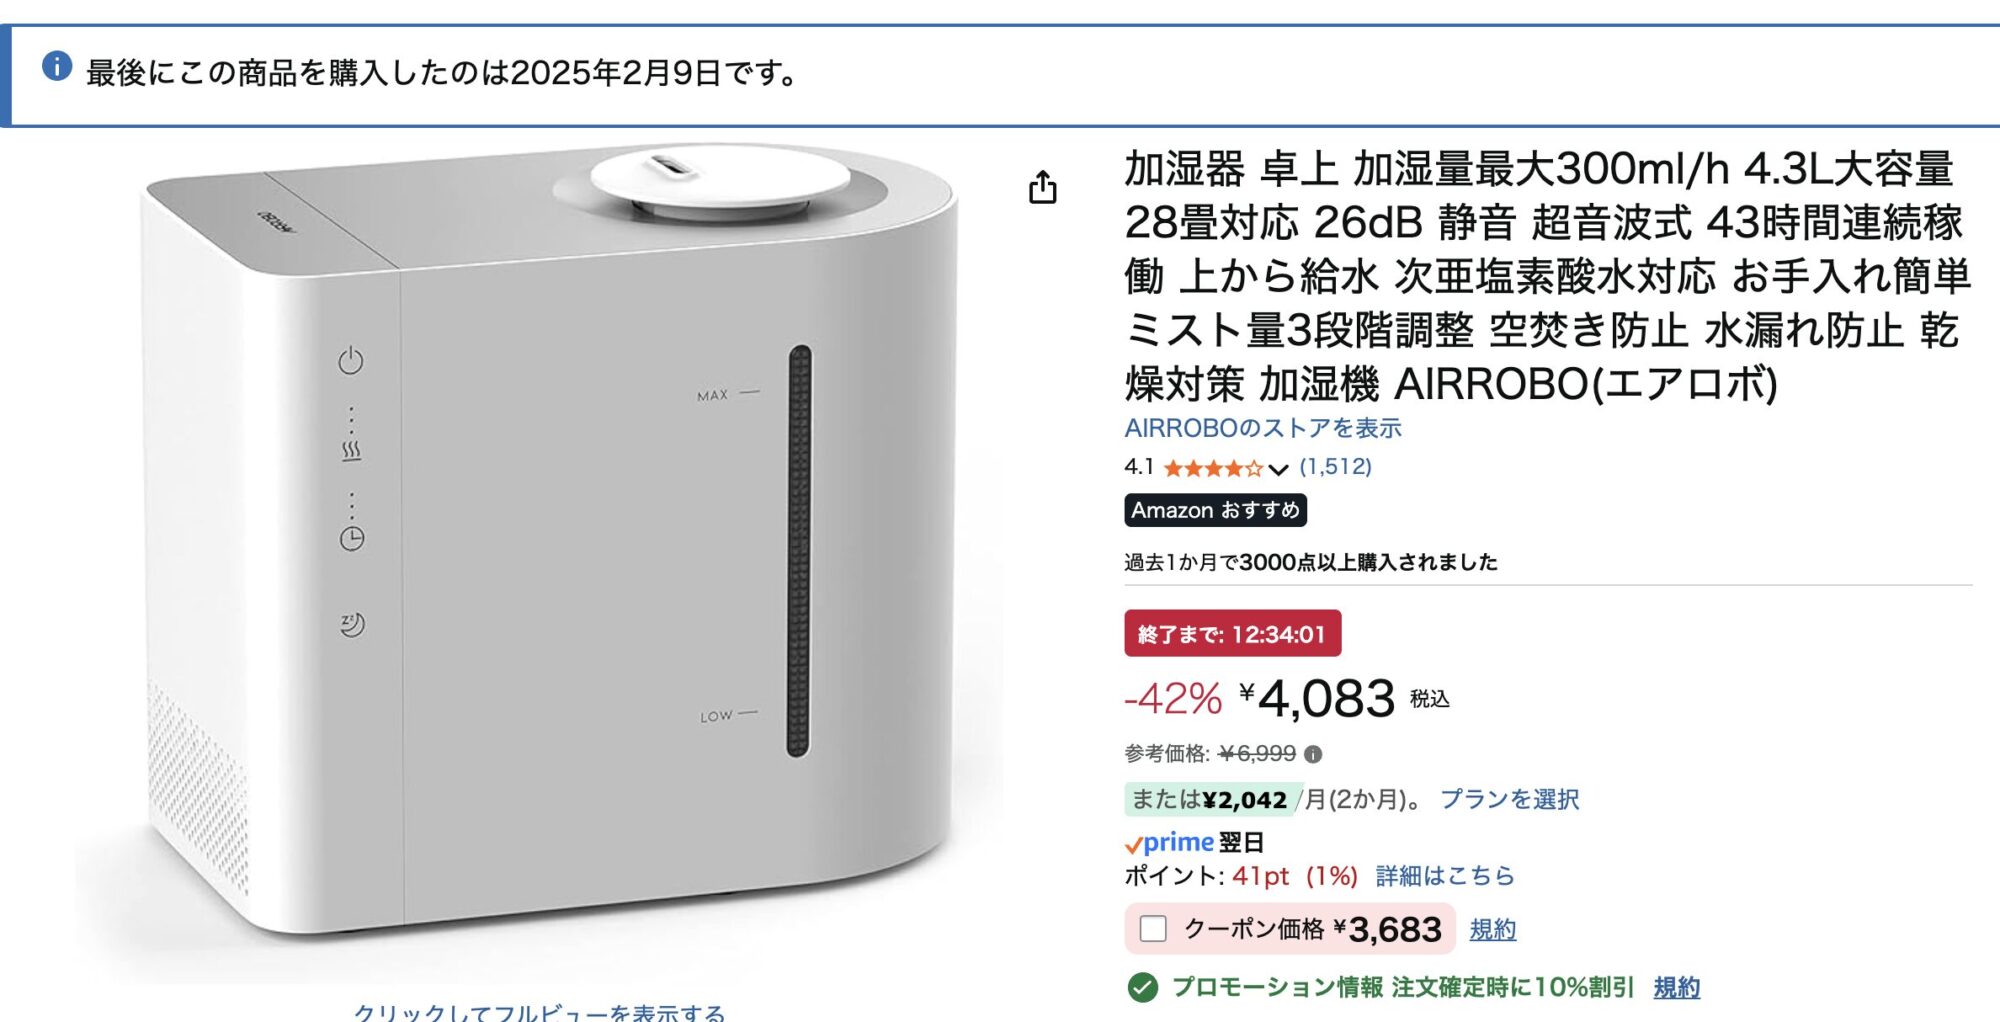Expand the rating breakdown chevron arrow

click(x=1278, y=469)
